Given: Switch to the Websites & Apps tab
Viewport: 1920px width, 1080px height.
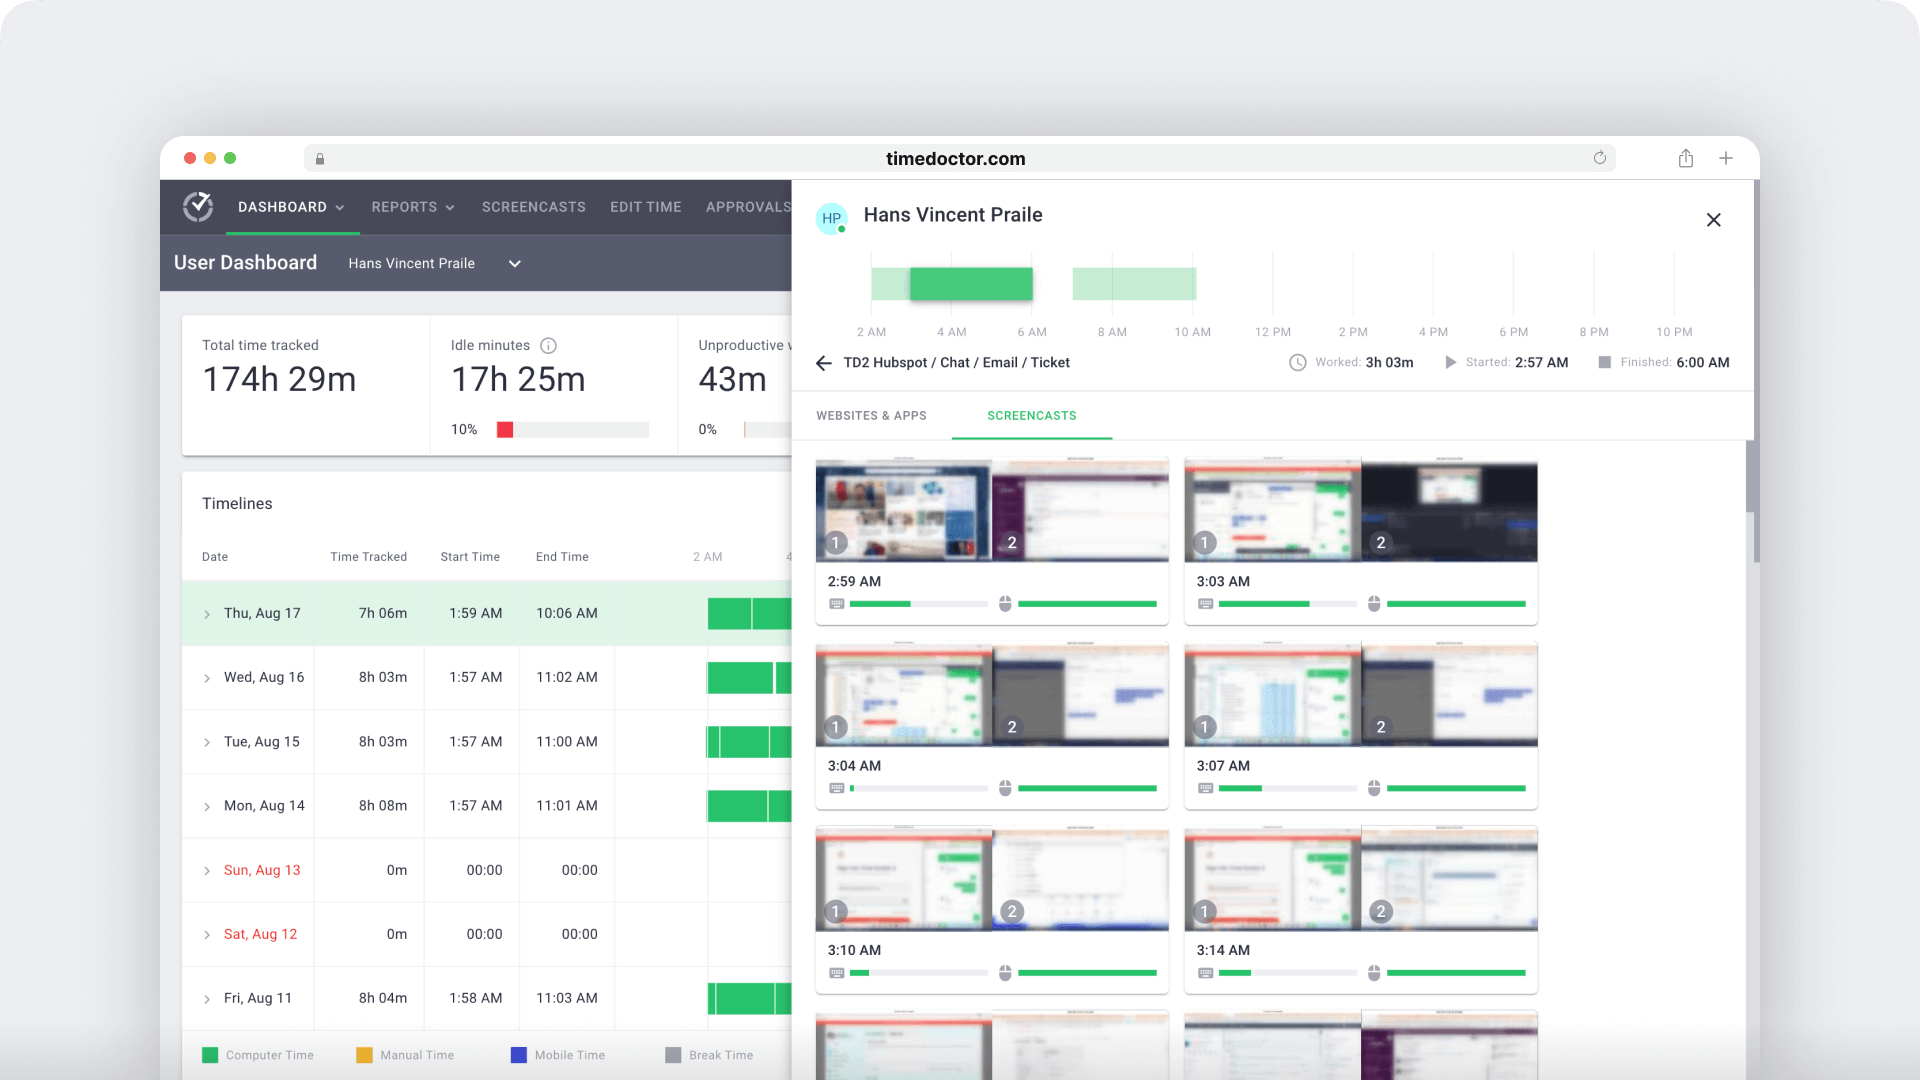Looking at the screenshot, I should 871,415.
